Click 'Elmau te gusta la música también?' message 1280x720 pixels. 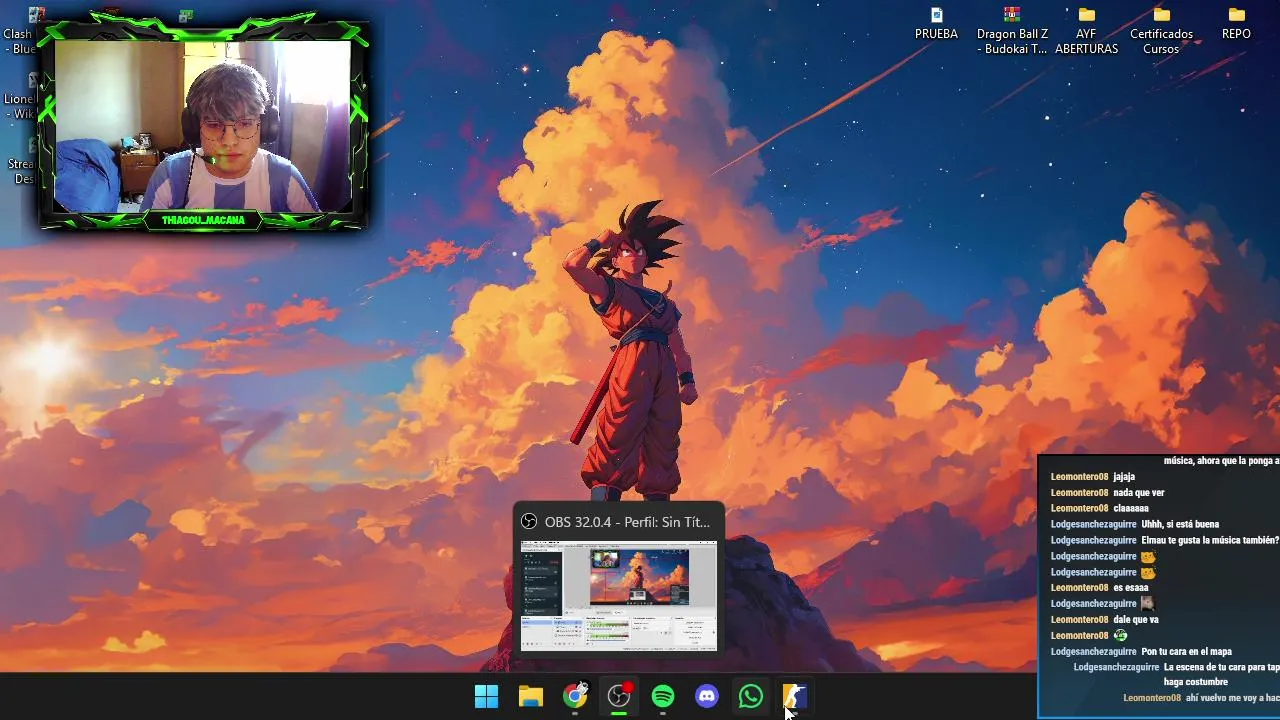1210,540
